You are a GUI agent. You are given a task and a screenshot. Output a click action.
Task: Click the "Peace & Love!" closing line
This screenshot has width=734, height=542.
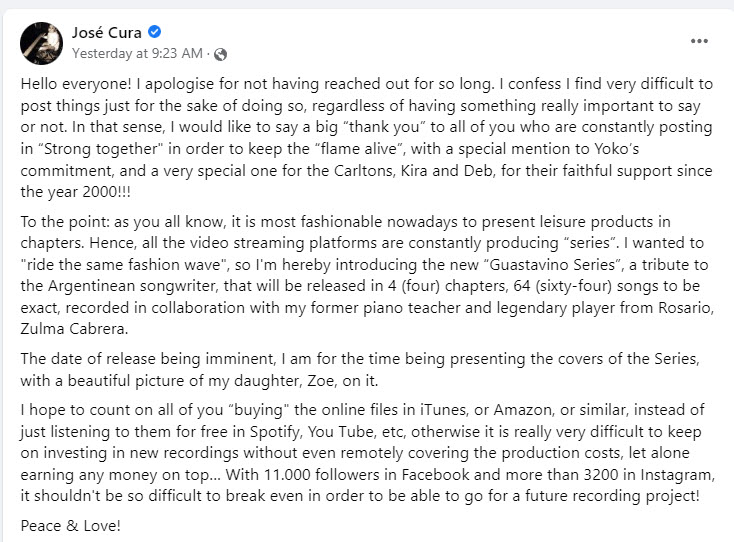[71, 526]
